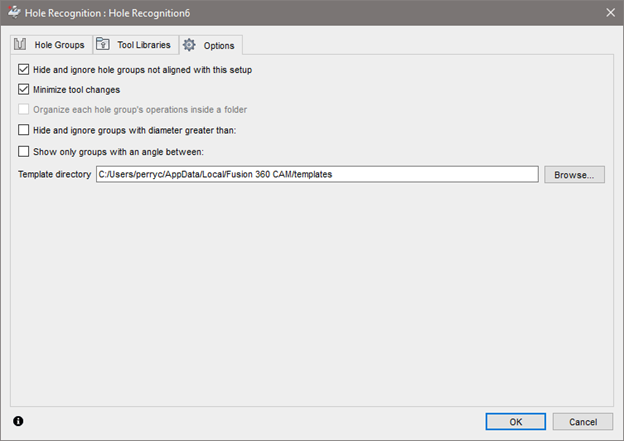Open the Tool Libraries tab
Image resolution: width=624 pixels, height=441 pixels.
point(135,45)
